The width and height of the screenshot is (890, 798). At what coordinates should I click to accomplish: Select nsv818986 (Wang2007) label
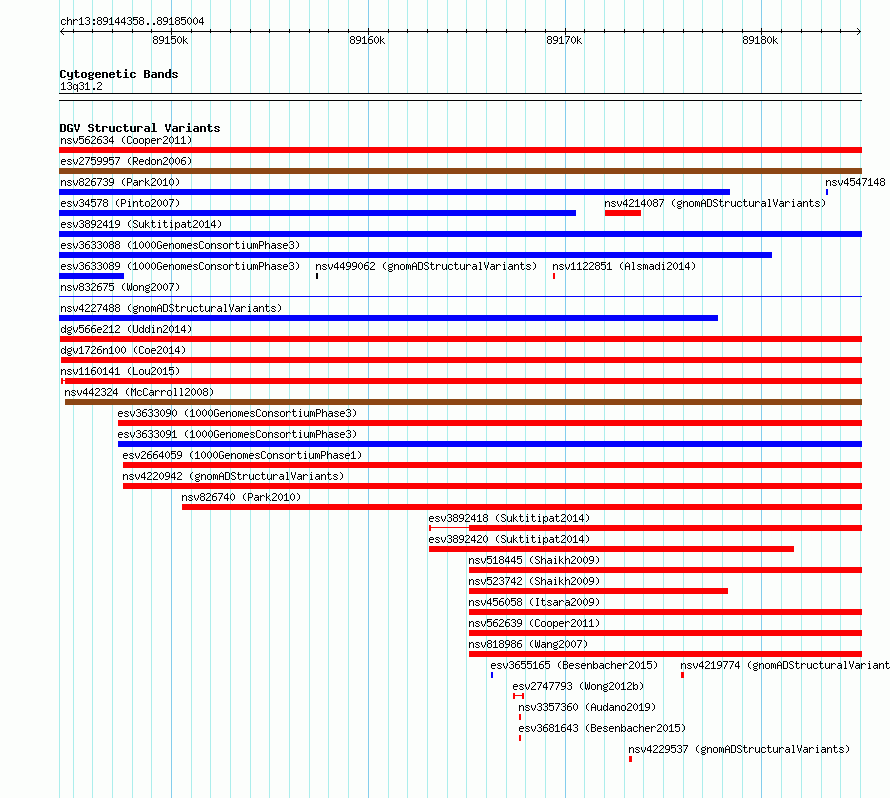(528, 644)
